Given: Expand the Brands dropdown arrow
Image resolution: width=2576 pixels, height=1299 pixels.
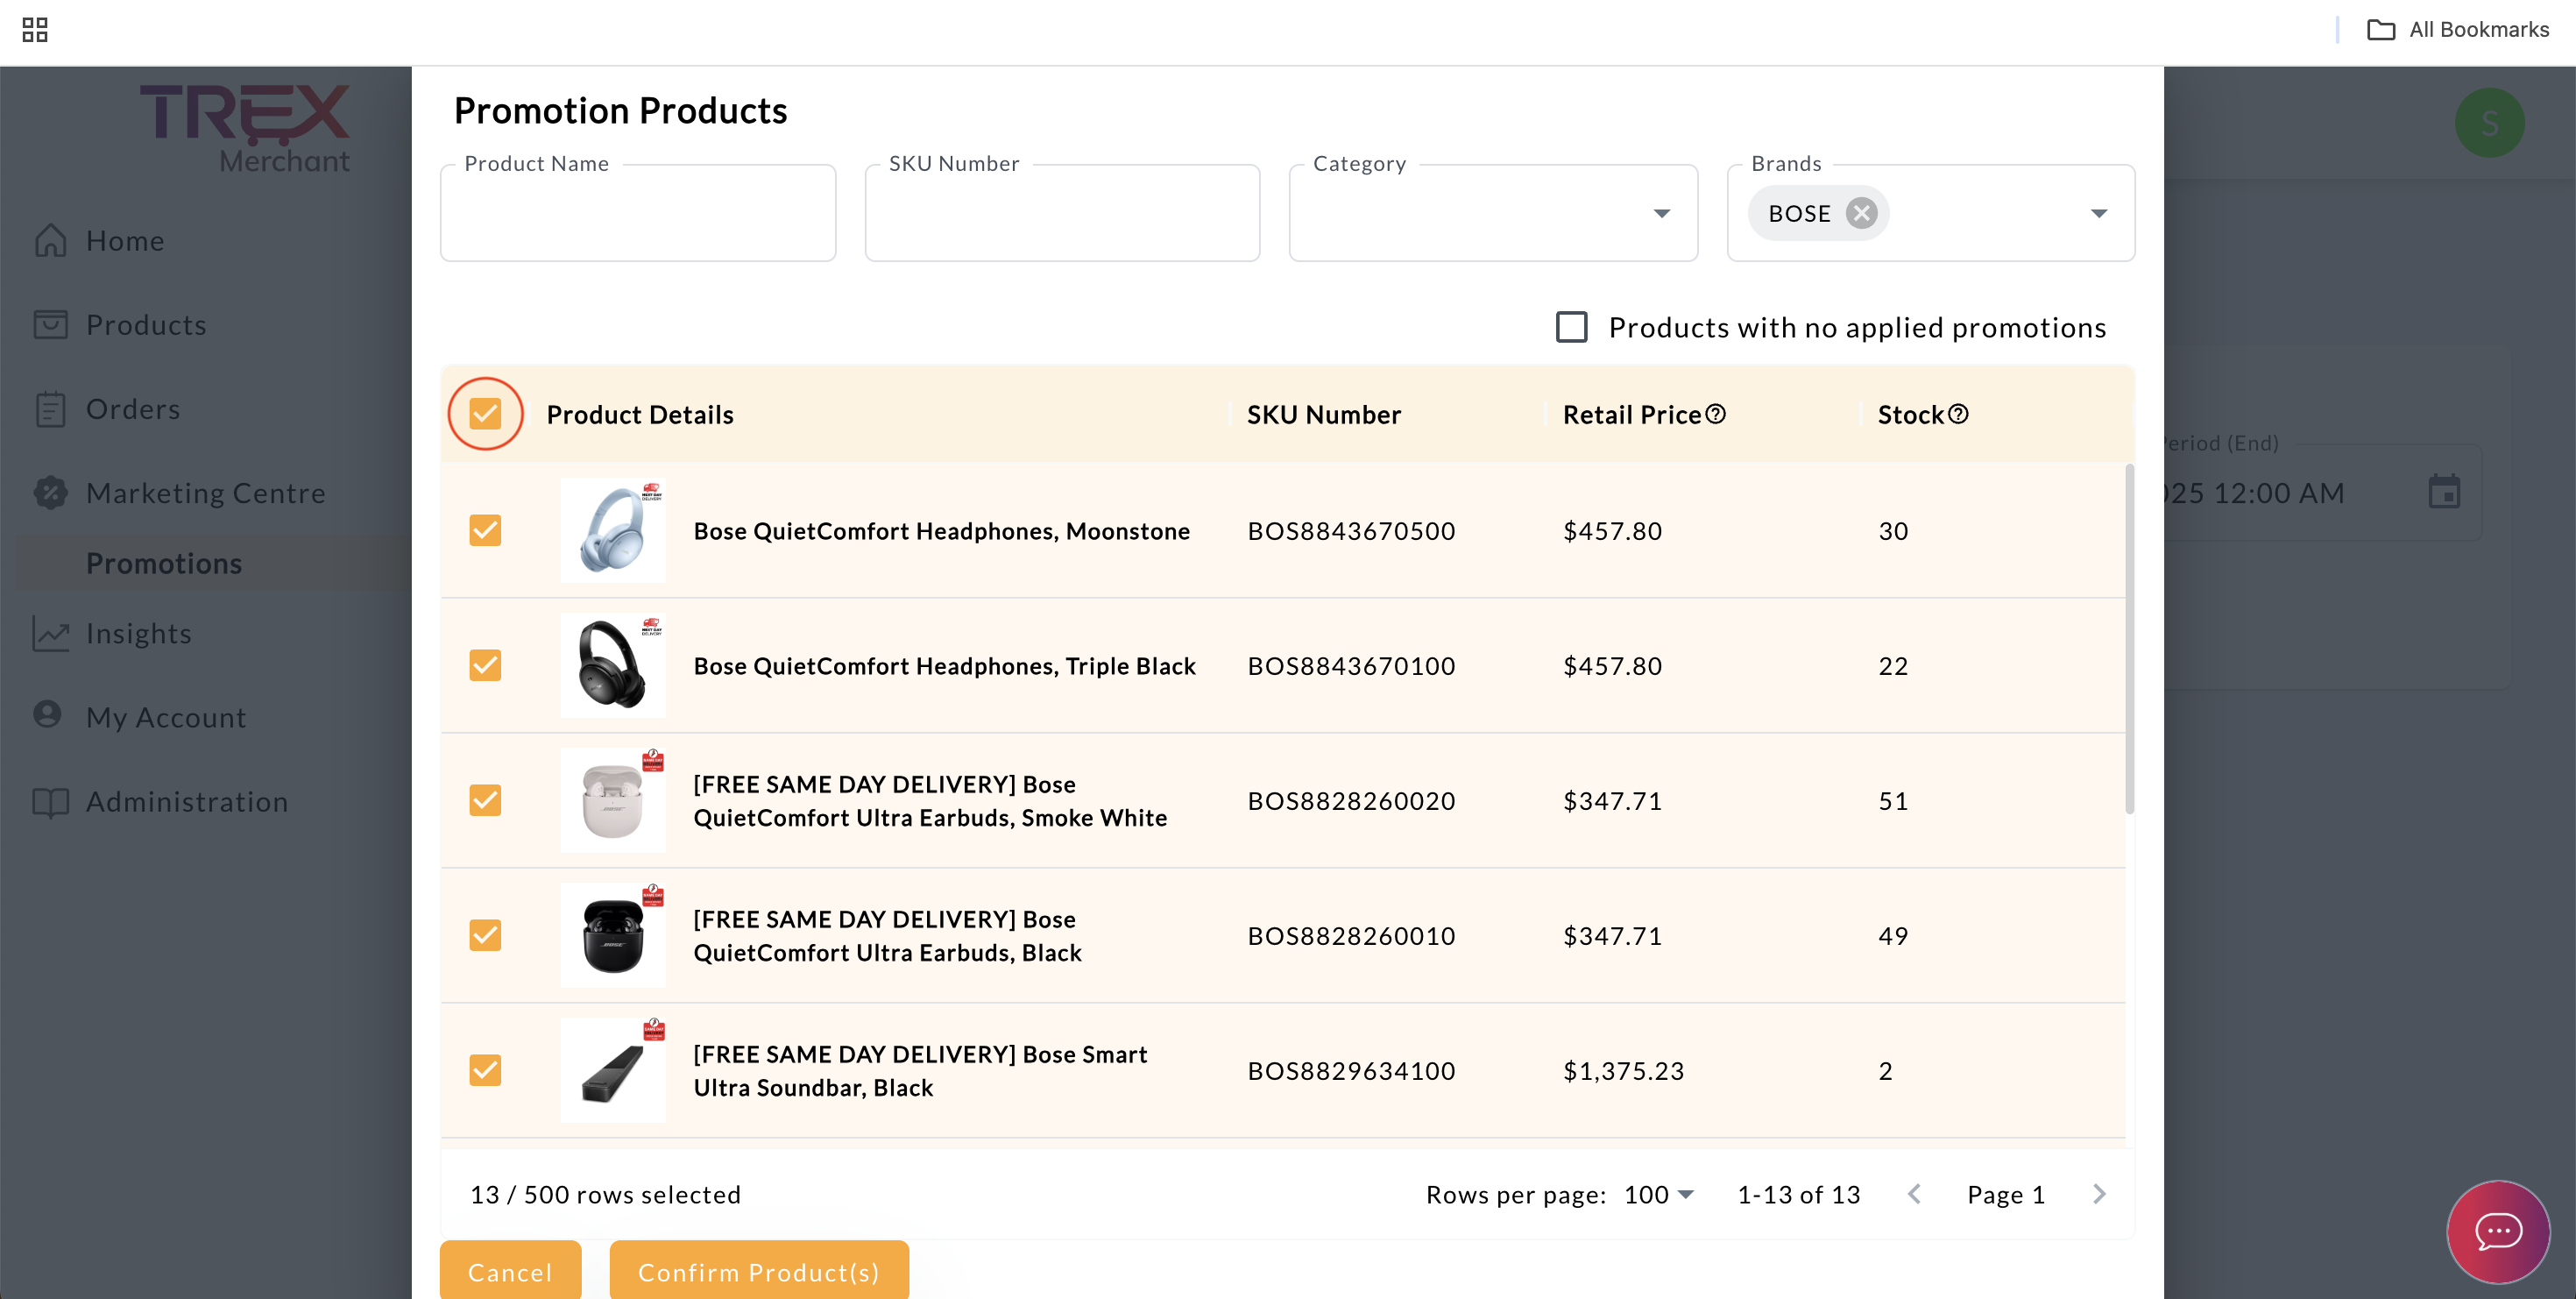Looking at the screenshot, I should [2099, 213].
